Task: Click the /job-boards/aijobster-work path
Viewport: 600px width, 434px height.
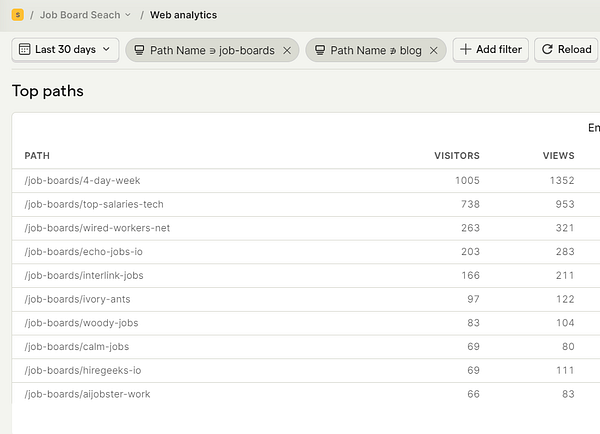Action: tap(87, 394)
